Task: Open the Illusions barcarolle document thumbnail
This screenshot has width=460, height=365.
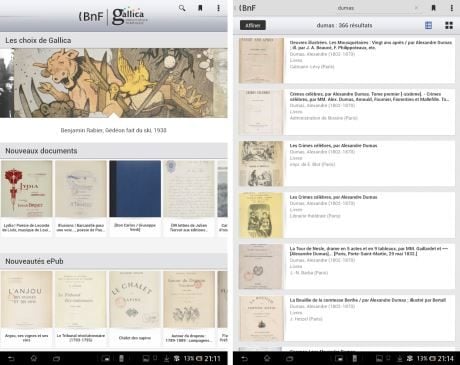Action: [x=81, y=189]
